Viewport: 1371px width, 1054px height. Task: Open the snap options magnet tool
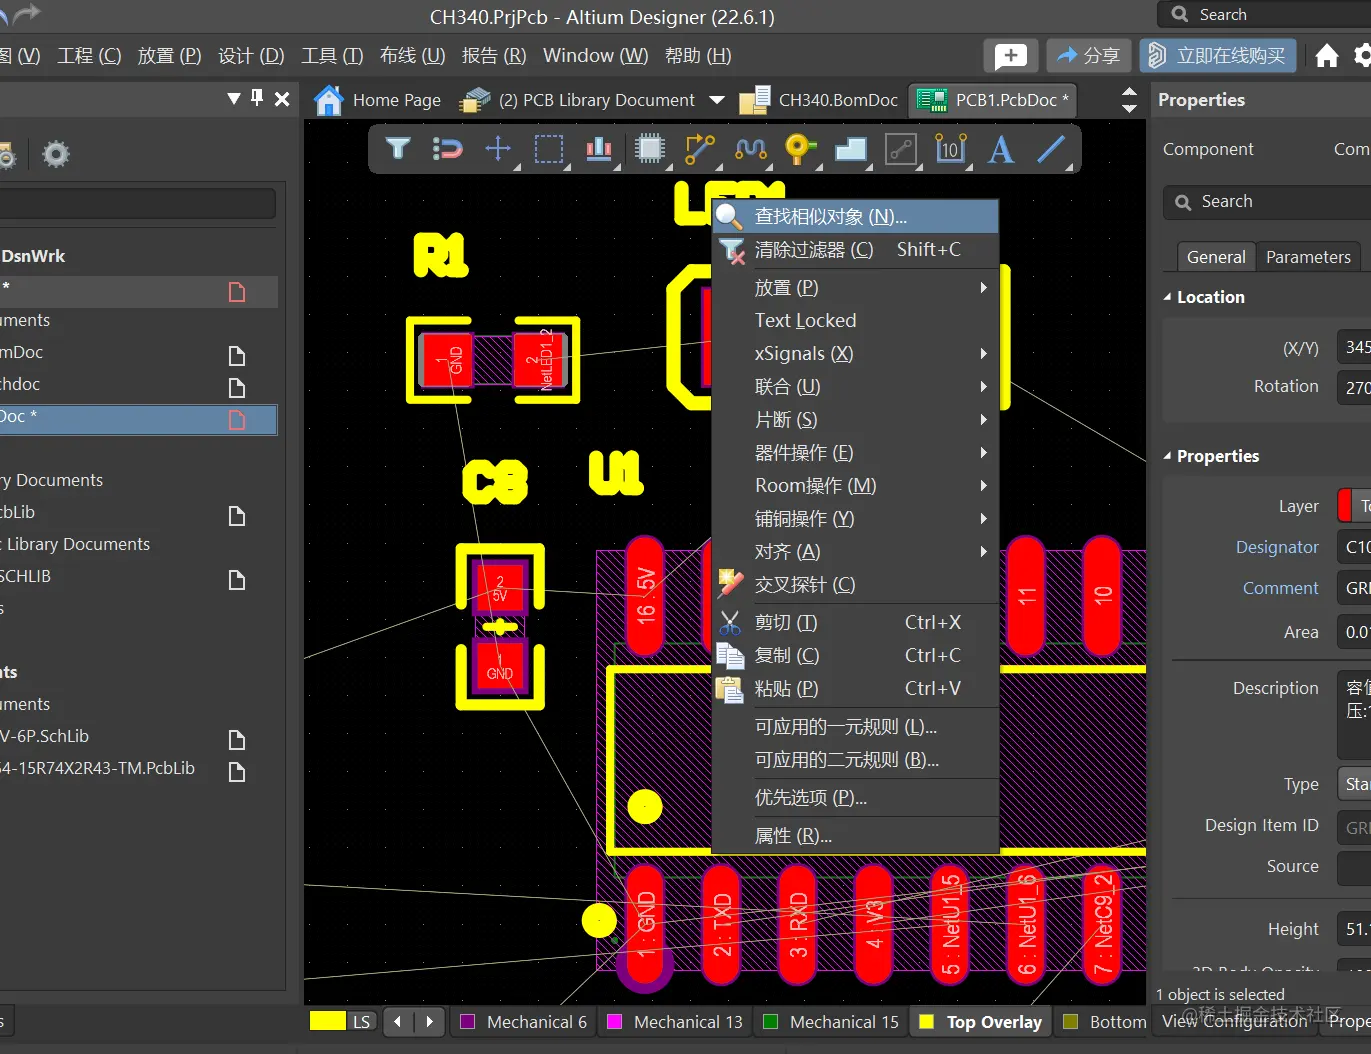(x=447, y=149)
